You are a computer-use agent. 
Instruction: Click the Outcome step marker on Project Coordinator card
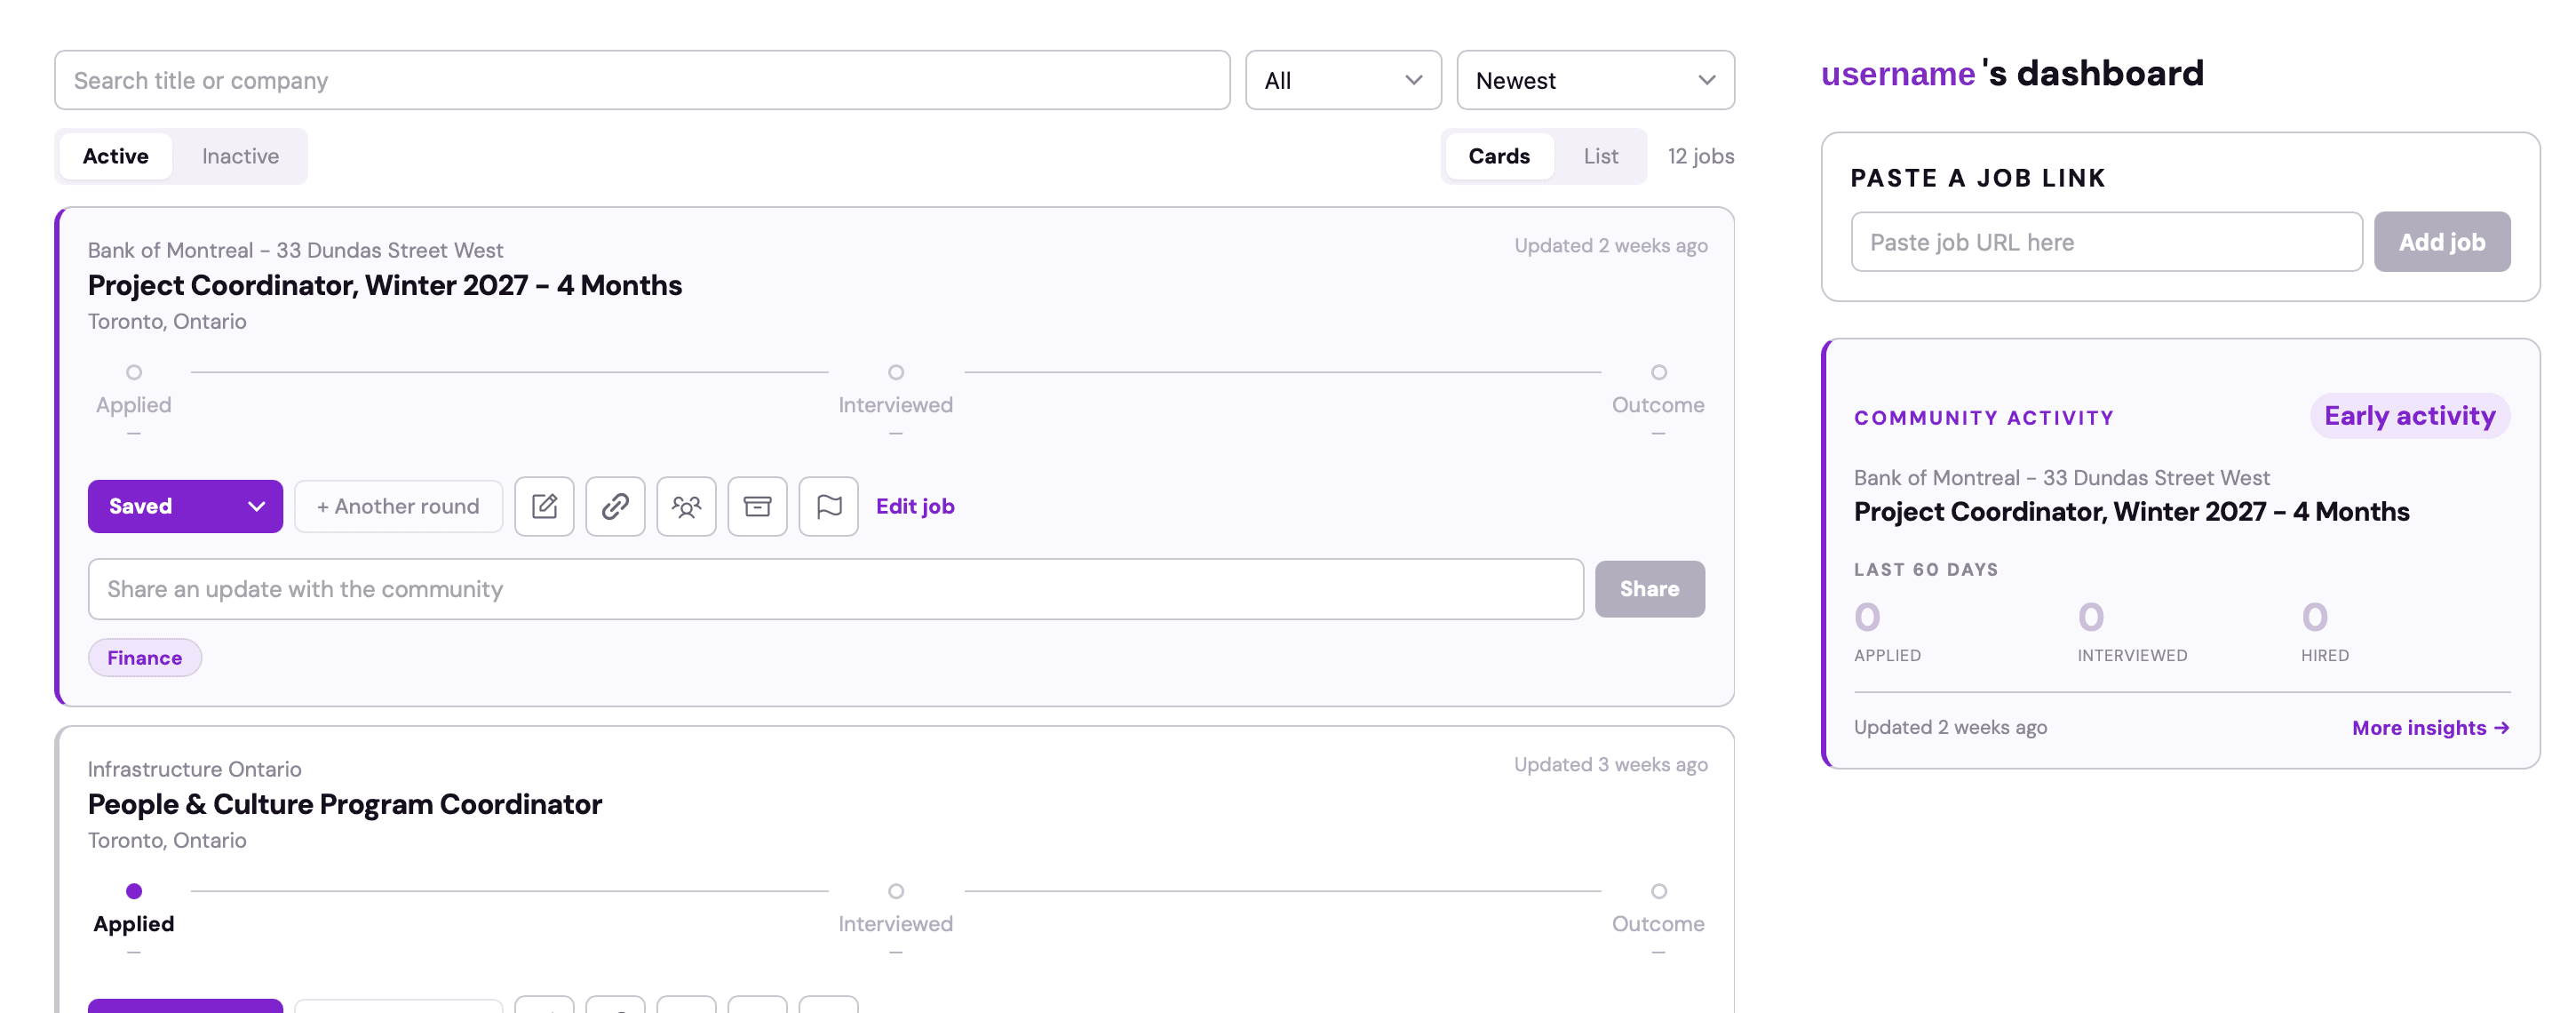(1658, 372)
